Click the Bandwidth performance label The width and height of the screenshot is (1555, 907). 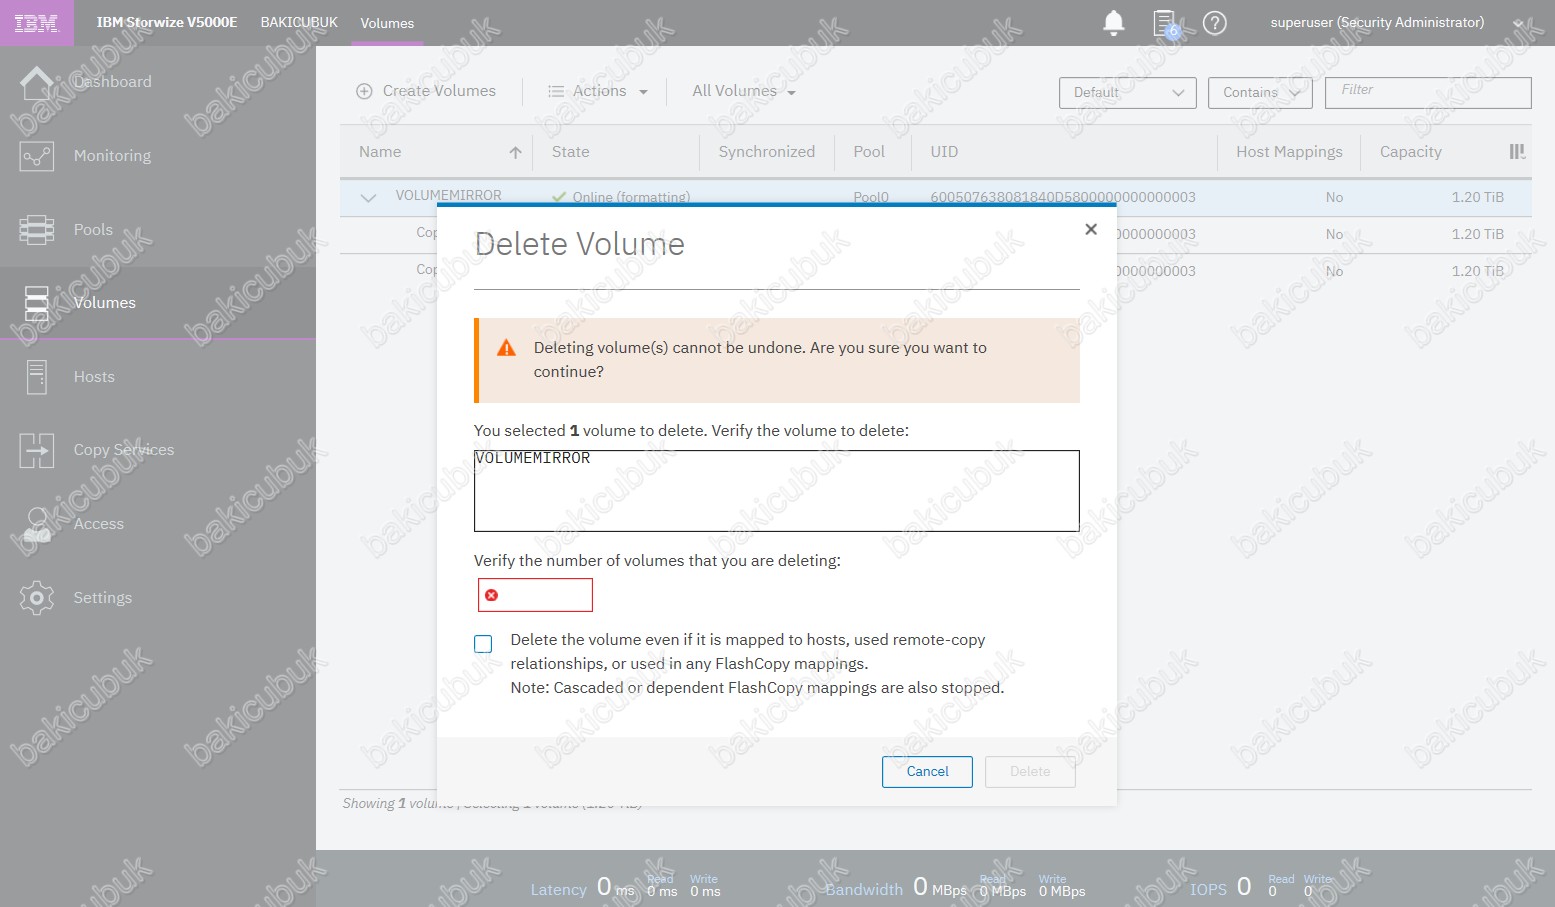point(864,889)
